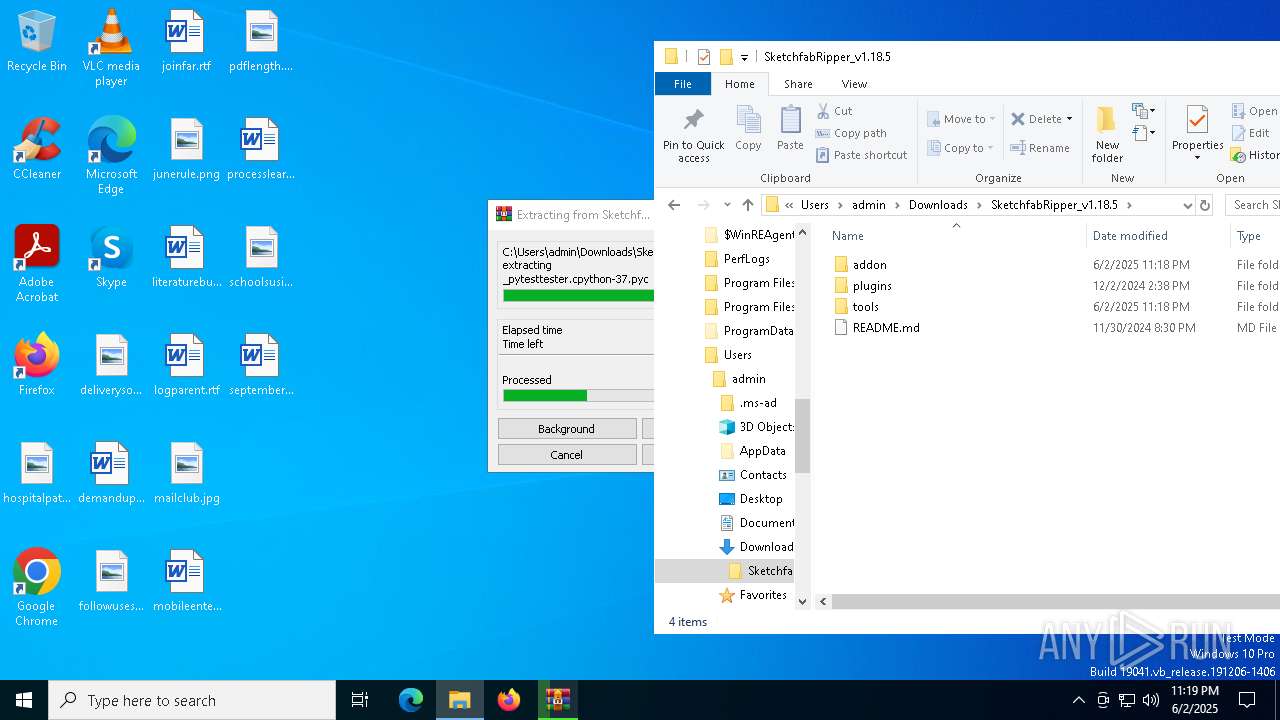The image size is (1280, 720).
Task: Select the tools folder
Action: 865,307
